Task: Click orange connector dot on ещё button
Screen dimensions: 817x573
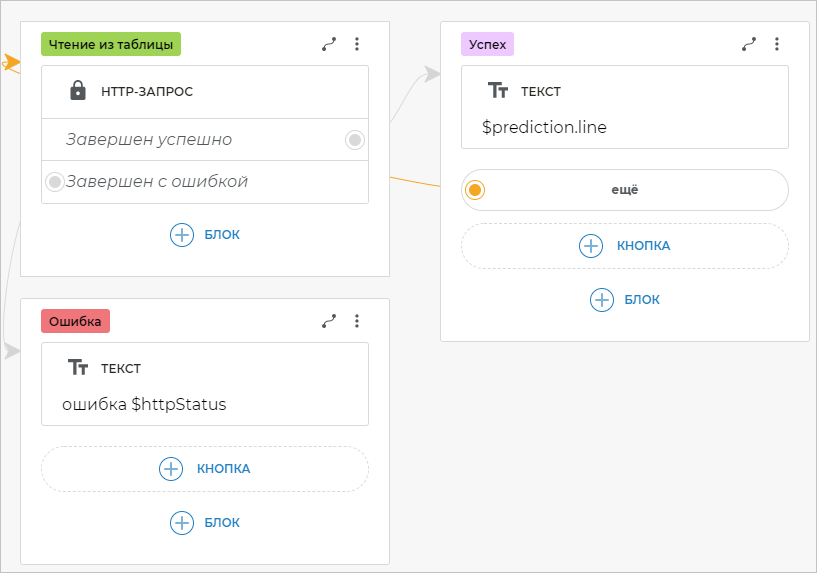Action: (476, 189)
